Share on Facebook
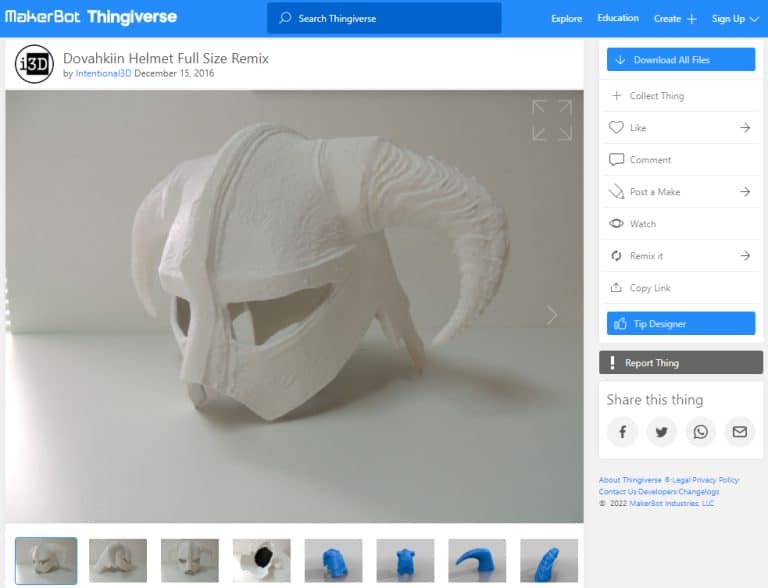The image size is (768, 588). [x=623, y=432]
